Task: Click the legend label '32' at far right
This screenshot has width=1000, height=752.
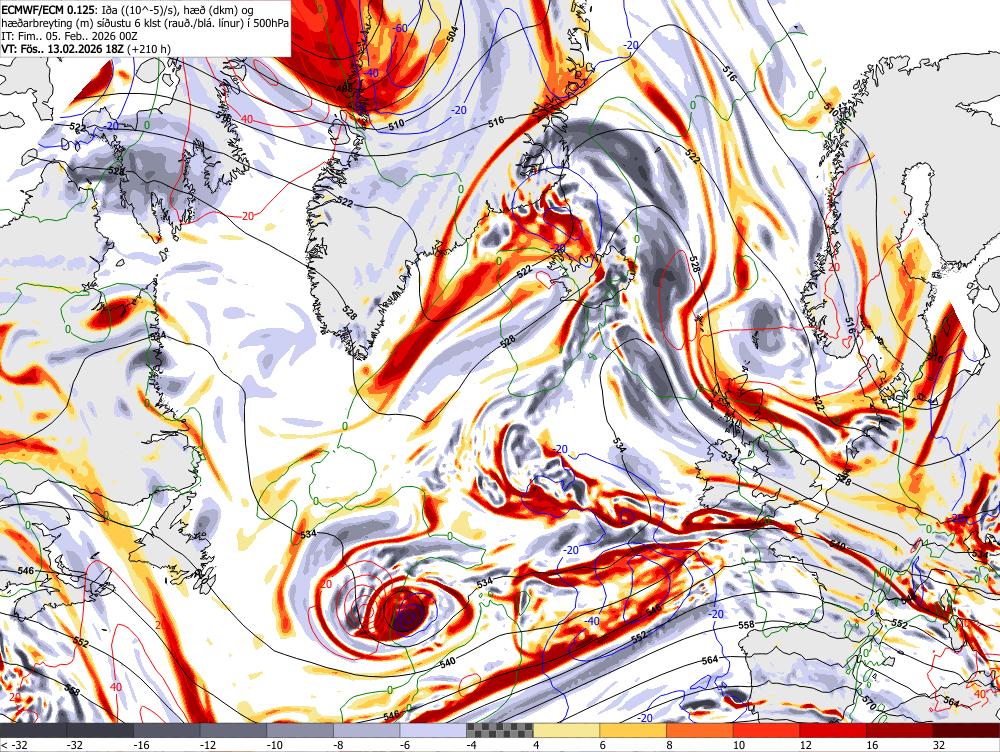Action: (x=939, y=745)
